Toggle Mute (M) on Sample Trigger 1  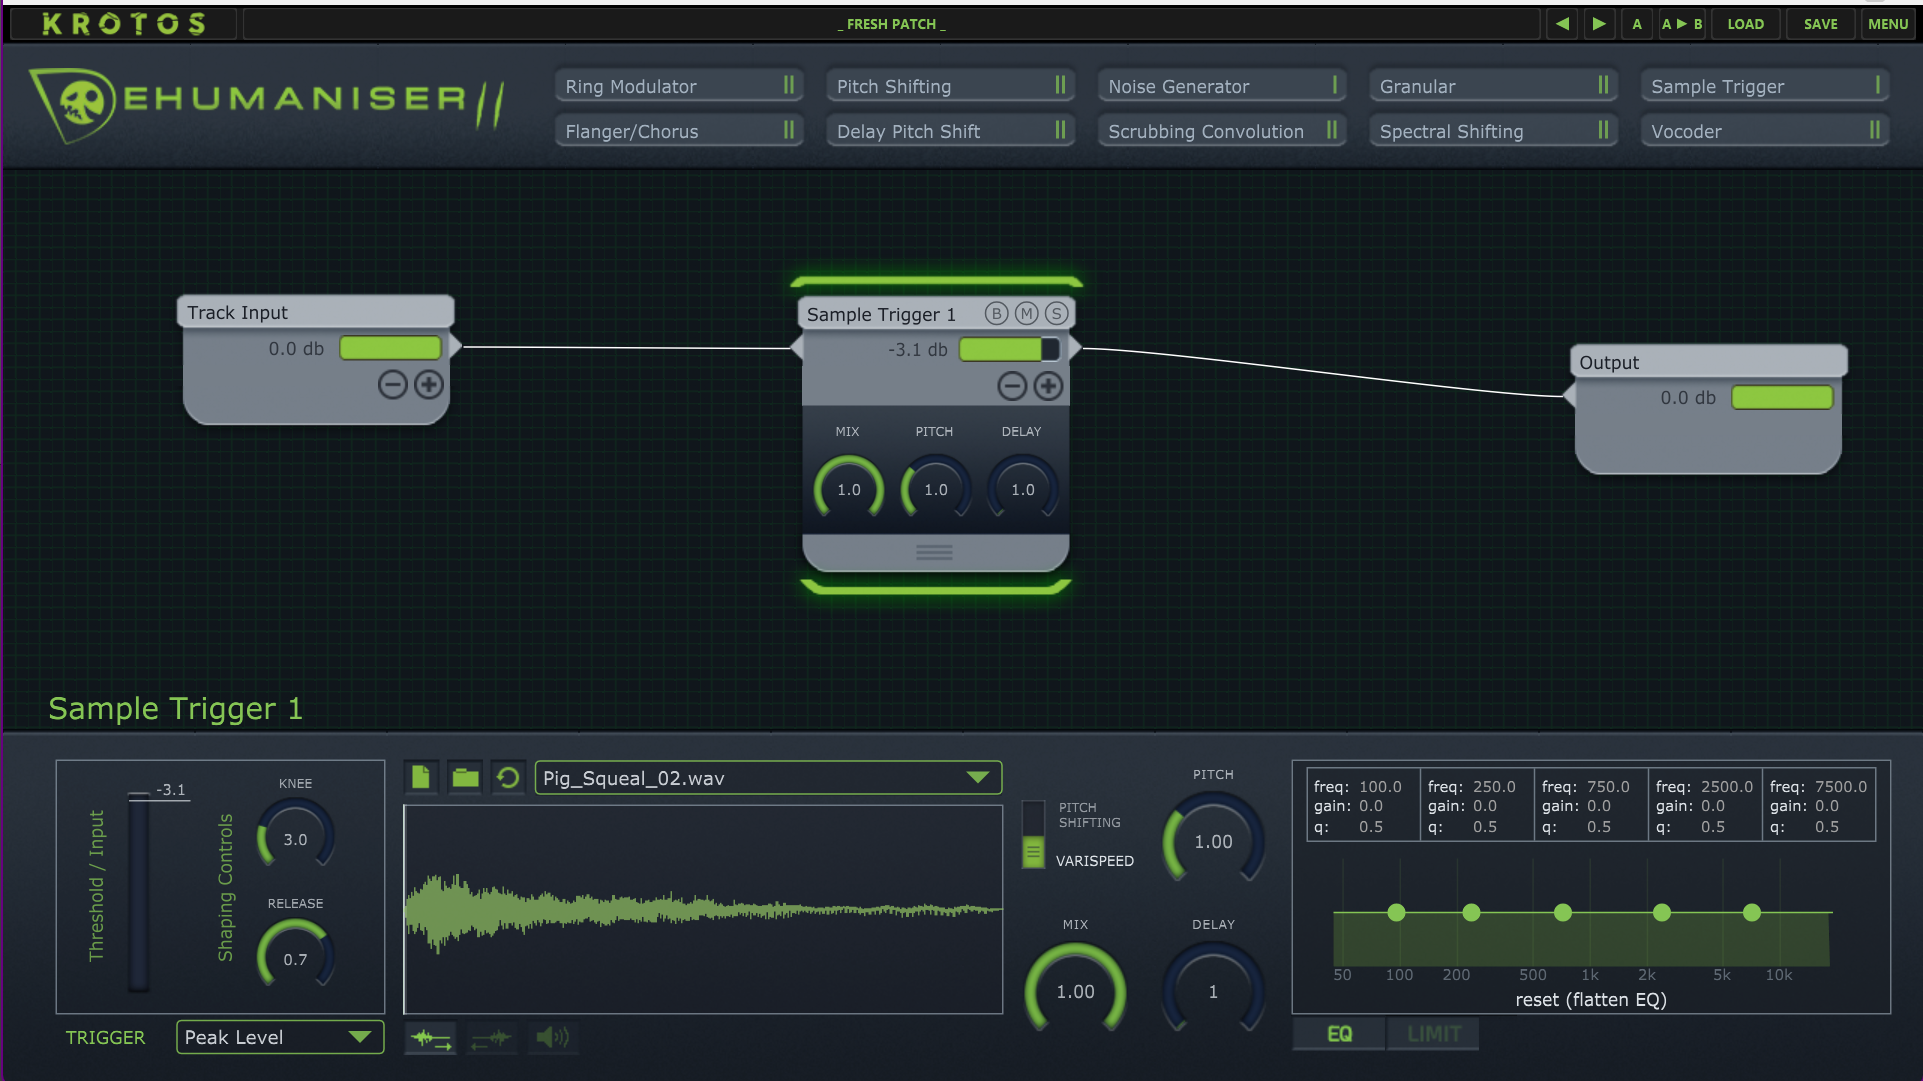[1027, 314]
